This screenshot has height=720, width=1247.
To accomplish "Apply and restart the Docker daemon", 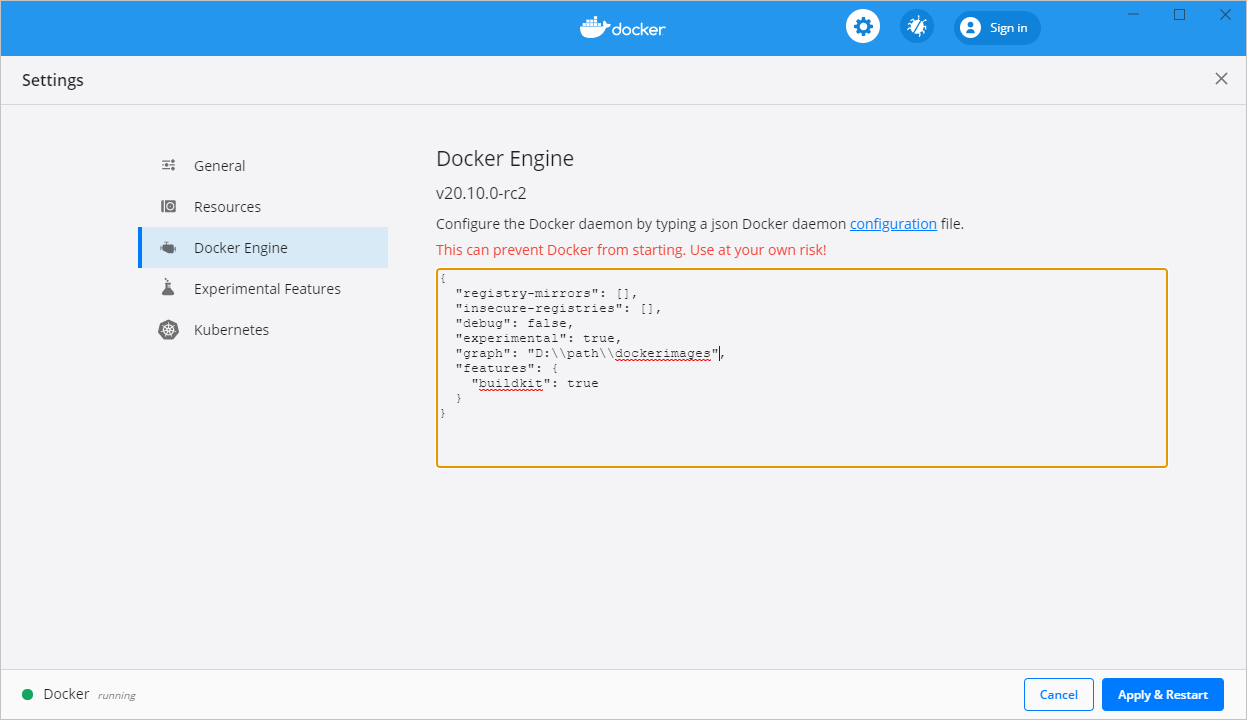I will (x=1162, y=694).
